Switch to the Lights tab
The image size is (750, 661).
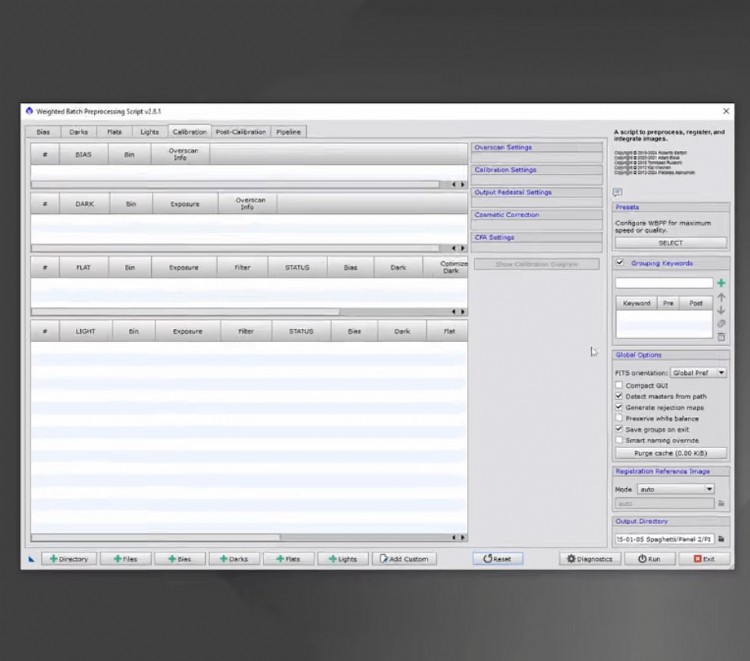pyautogui.click(x=150, y=132)
